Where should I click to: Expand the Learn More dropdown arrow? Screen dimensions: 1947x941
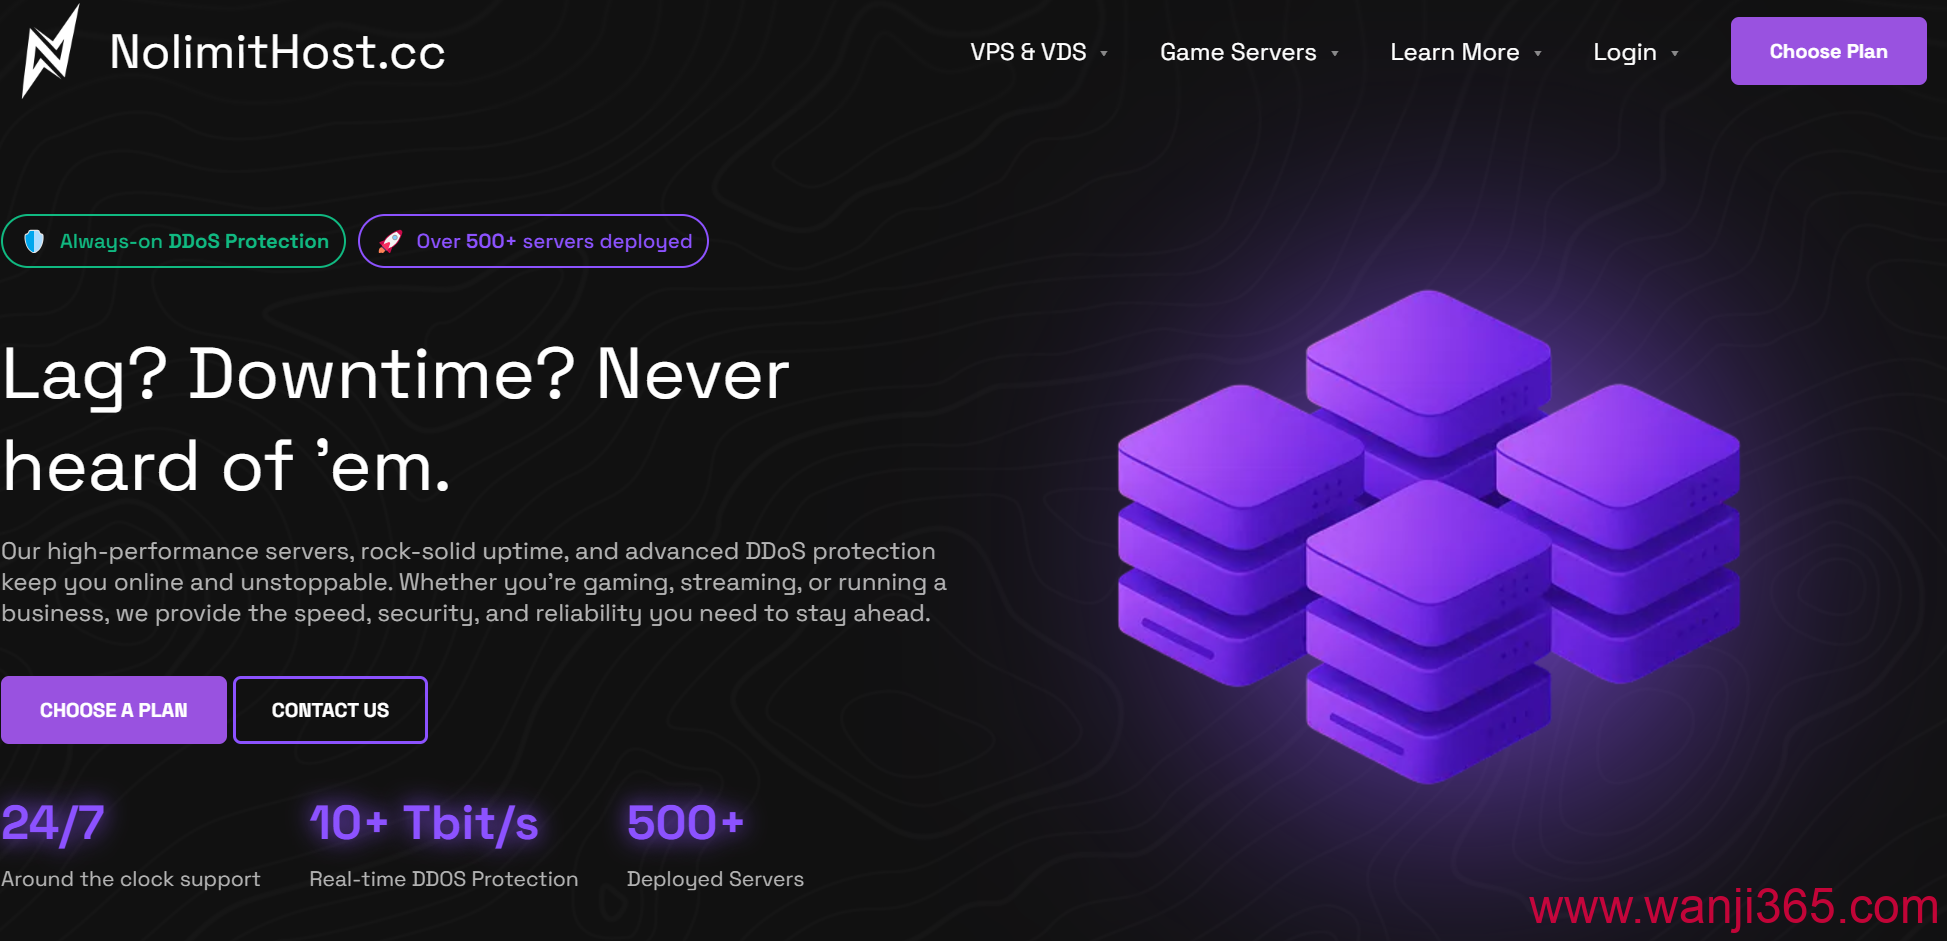(x=1537, y=54)
